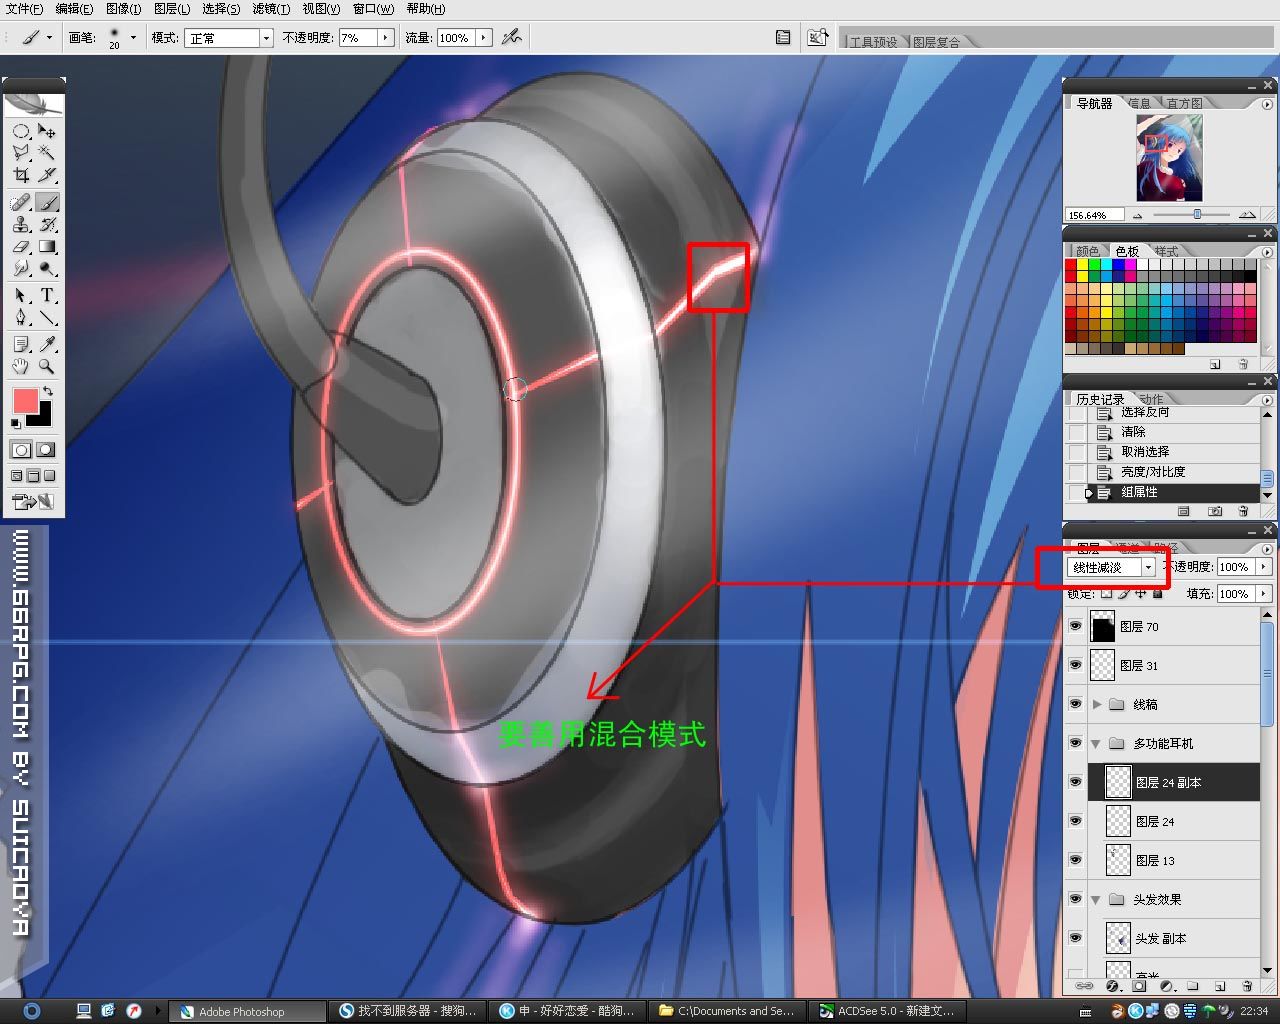Screen dimensions: 1280x1024
Task: Select the Pen tool
Action: pyautogui.click(x=21, y=318)
